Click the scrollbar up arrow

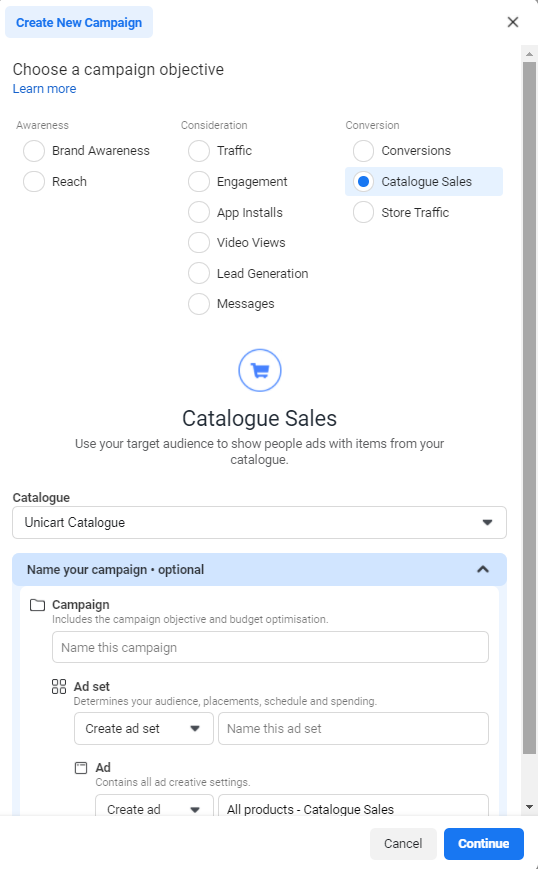pyautogui.click(x=529, y=54)
